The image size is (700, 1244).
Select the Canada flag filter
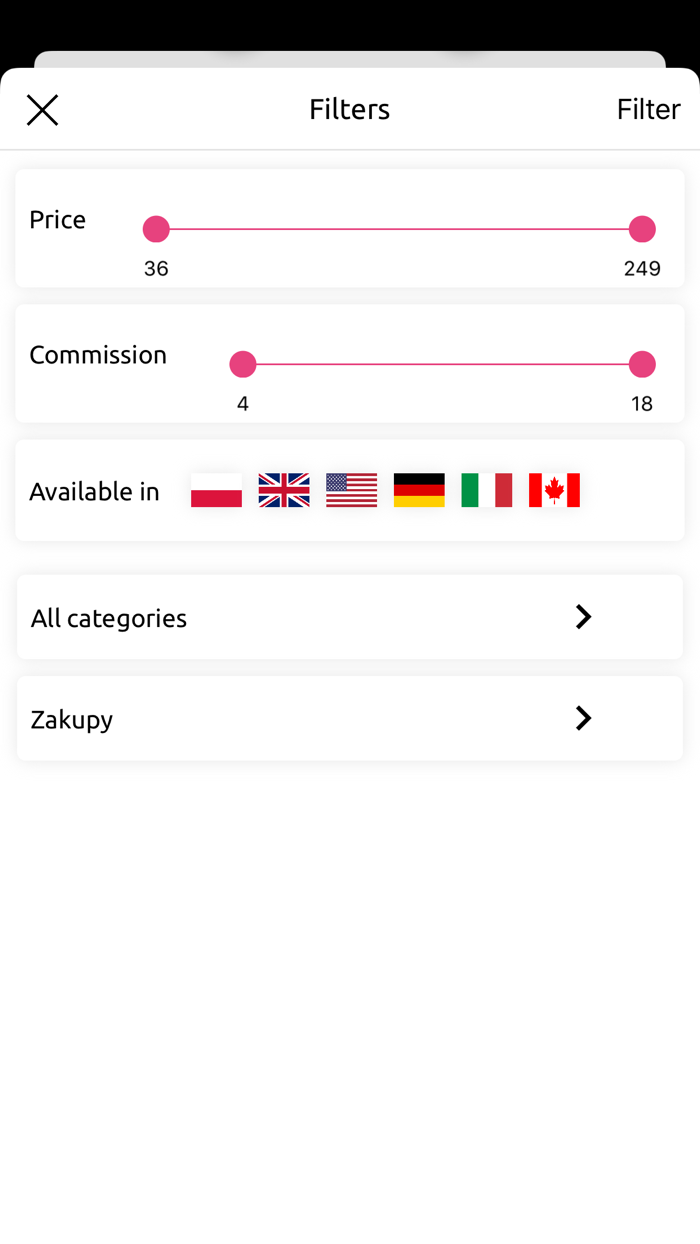[554, 490]
